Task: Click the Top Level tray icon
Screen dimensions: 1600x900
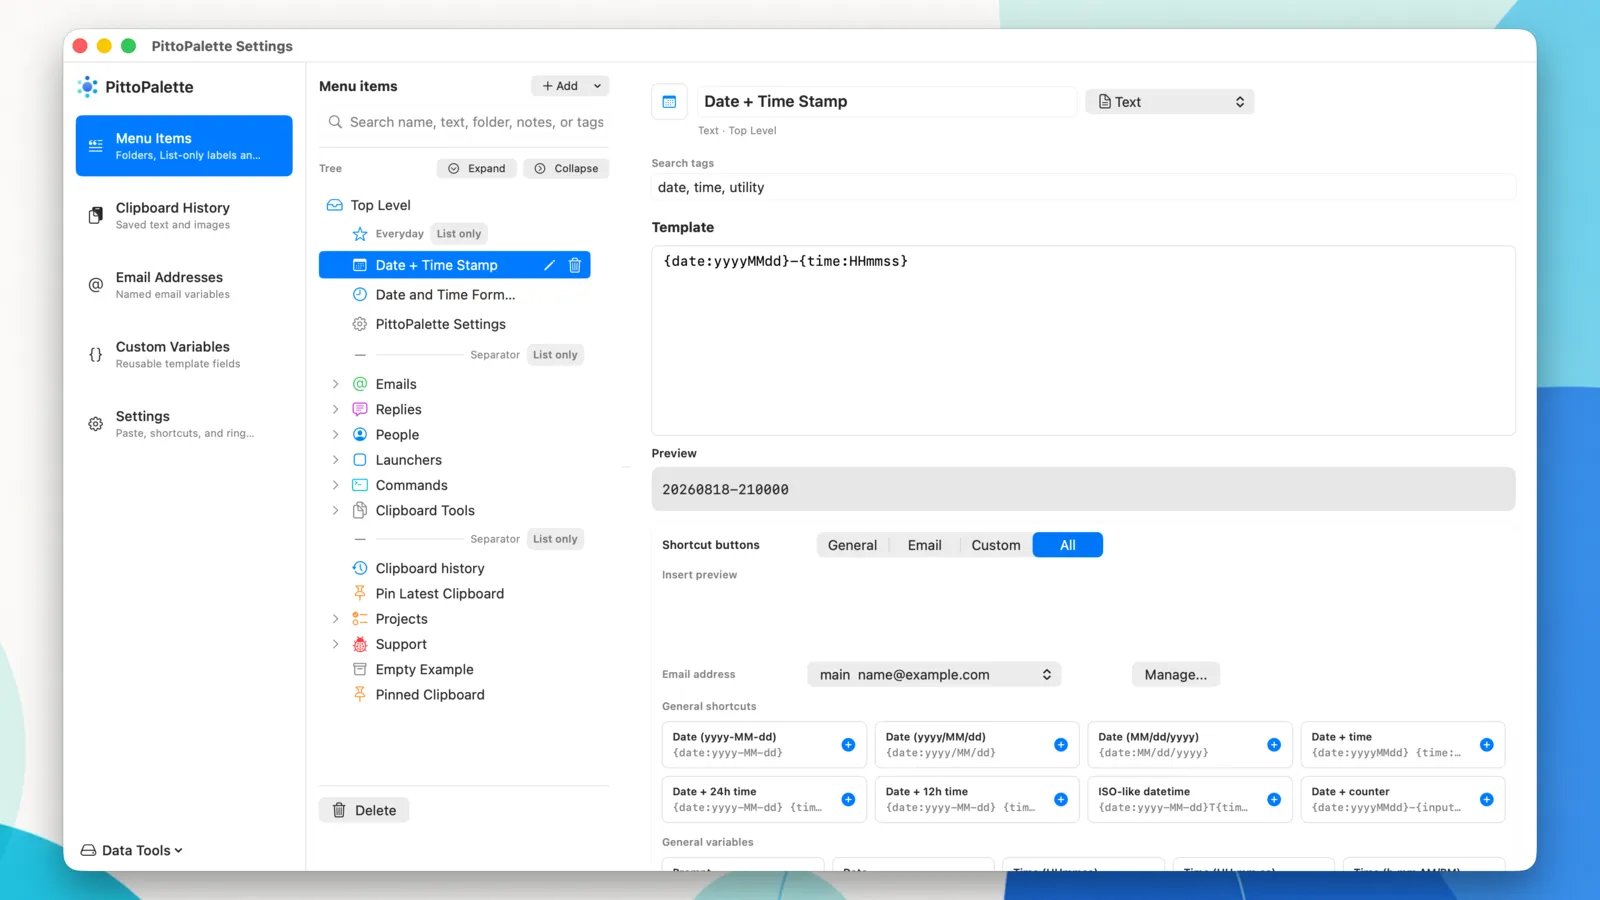Action: tap(335, 205)
